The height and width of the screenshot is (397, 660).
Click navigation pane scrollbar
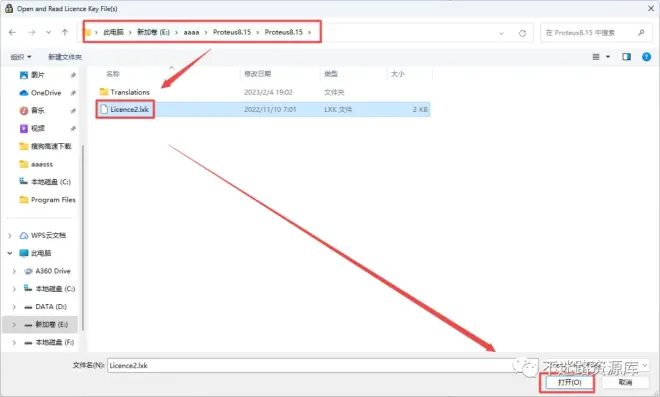point(82,238)
